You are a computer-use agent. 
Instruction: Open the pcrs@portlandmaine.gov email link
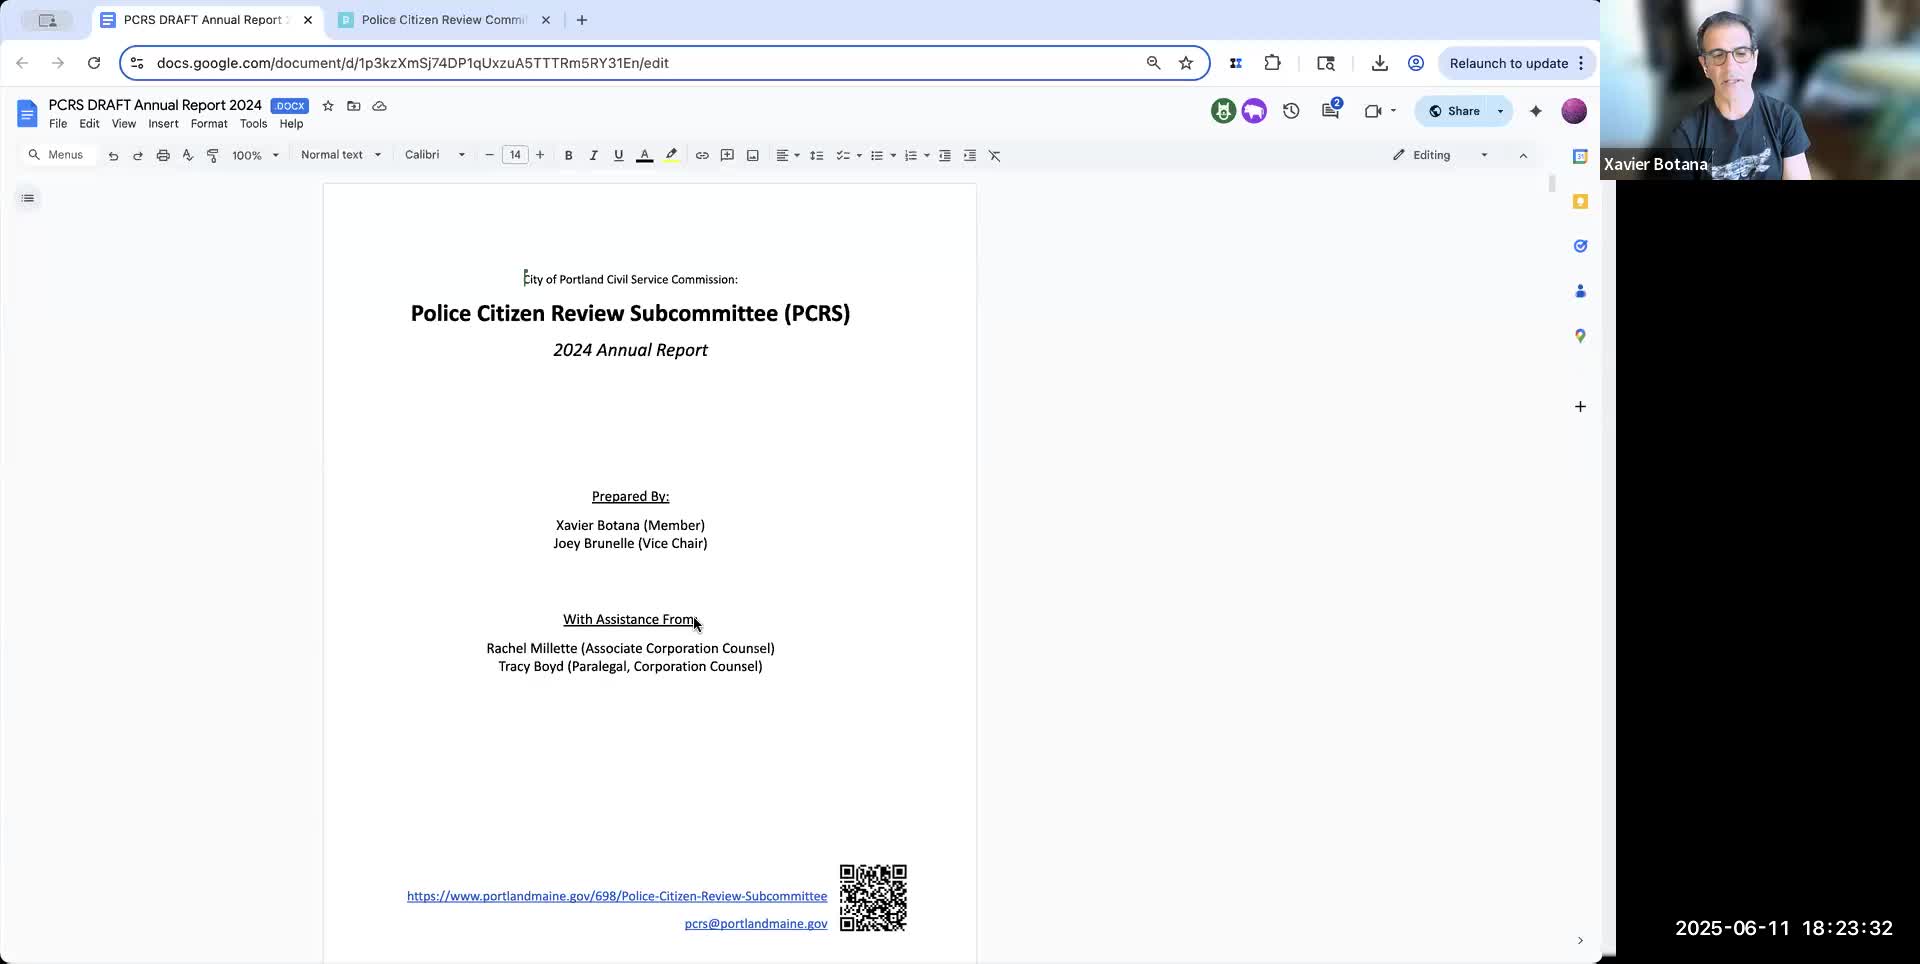coord(756,923)
